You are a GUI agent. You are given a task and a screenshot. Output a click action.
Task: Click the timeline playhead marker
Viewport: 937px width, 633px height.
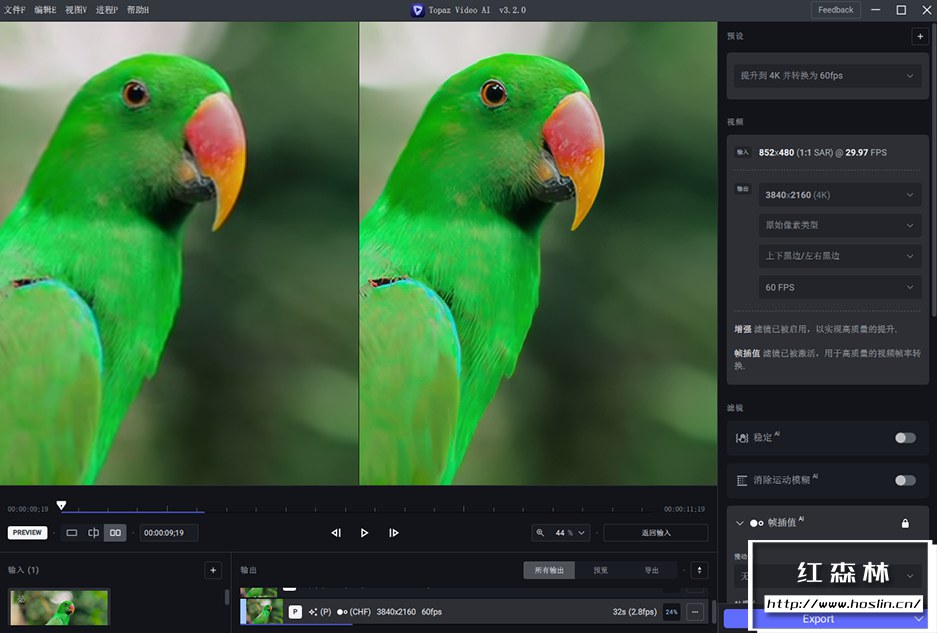62,504
